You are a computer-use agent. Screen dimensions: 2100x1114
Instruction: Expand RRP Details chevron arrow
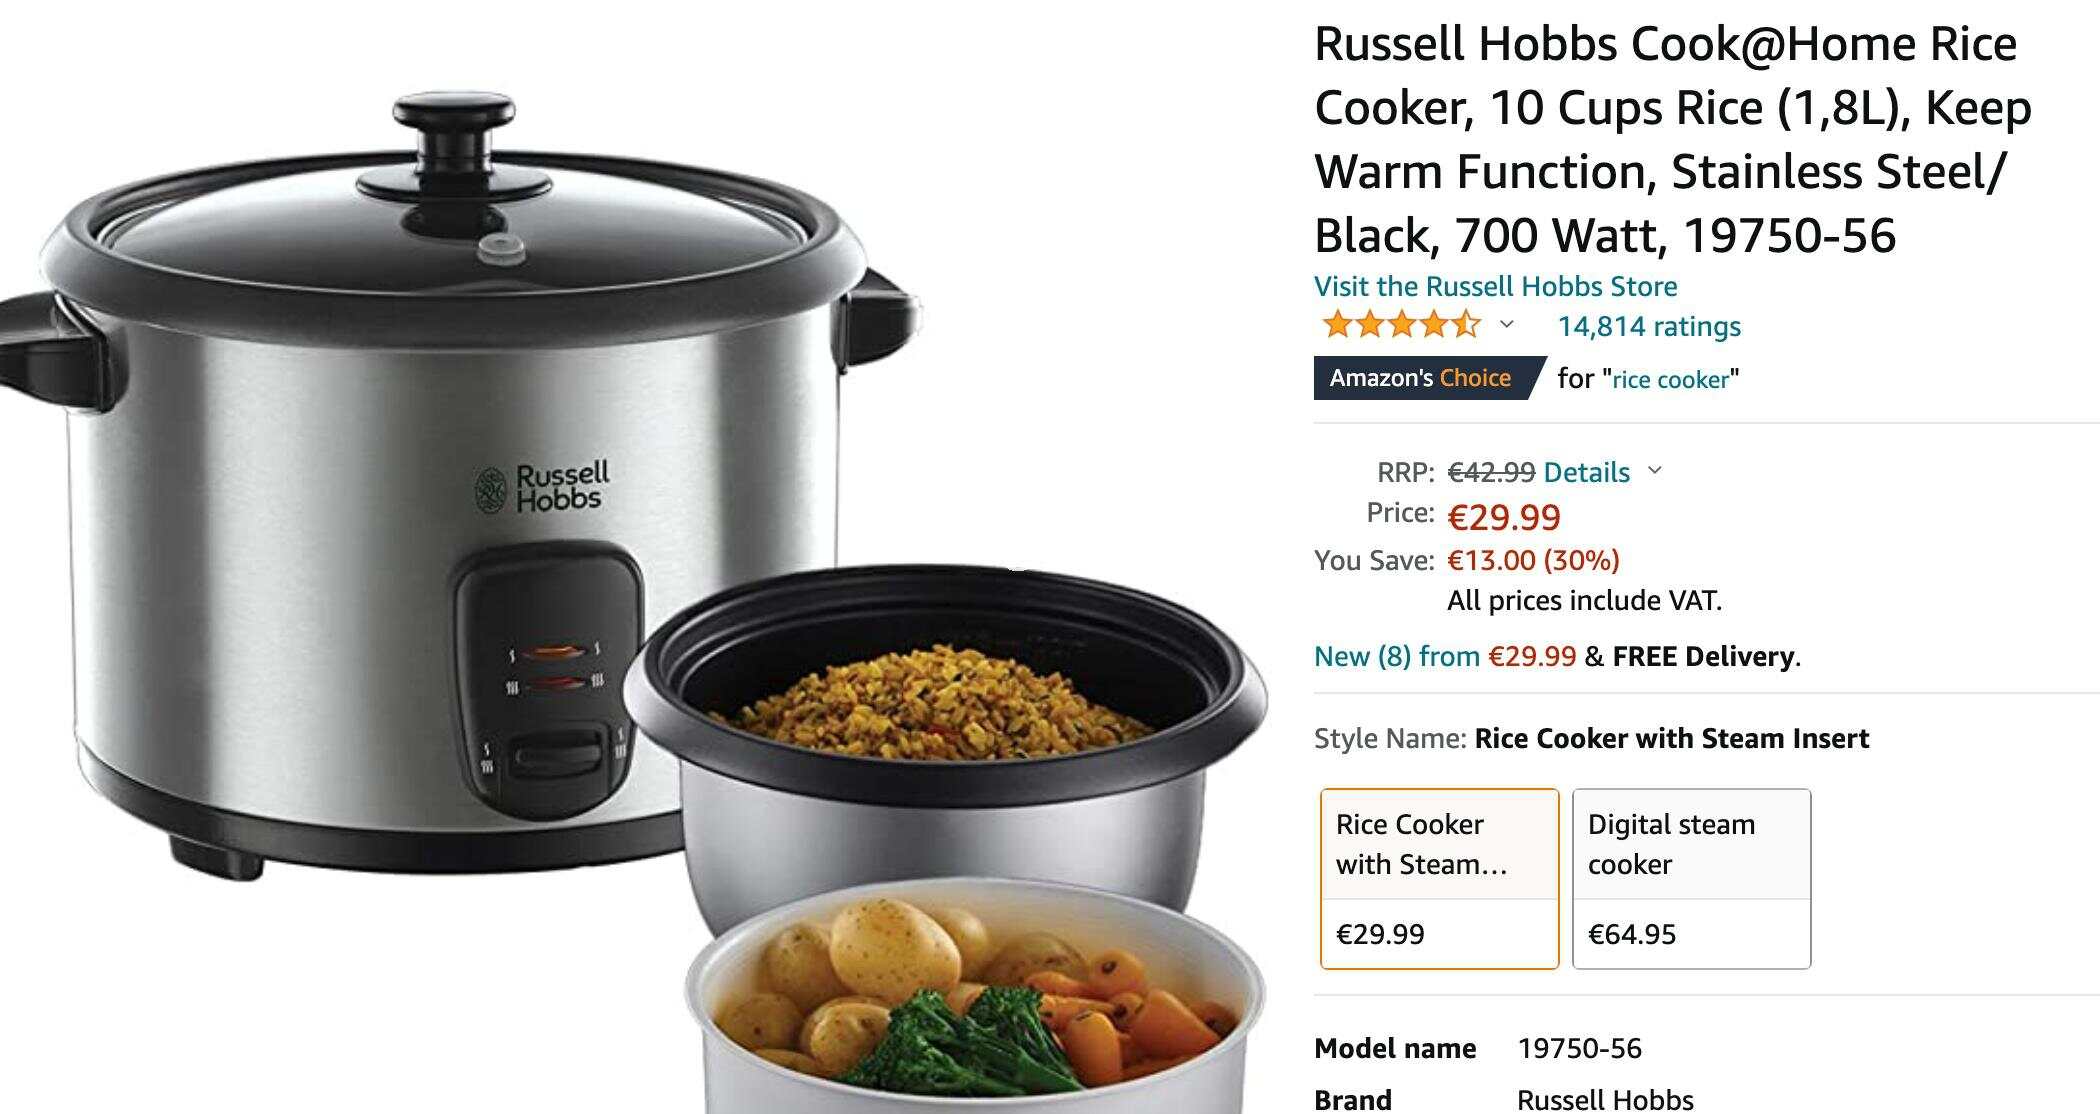click(x=1655, y=471)
